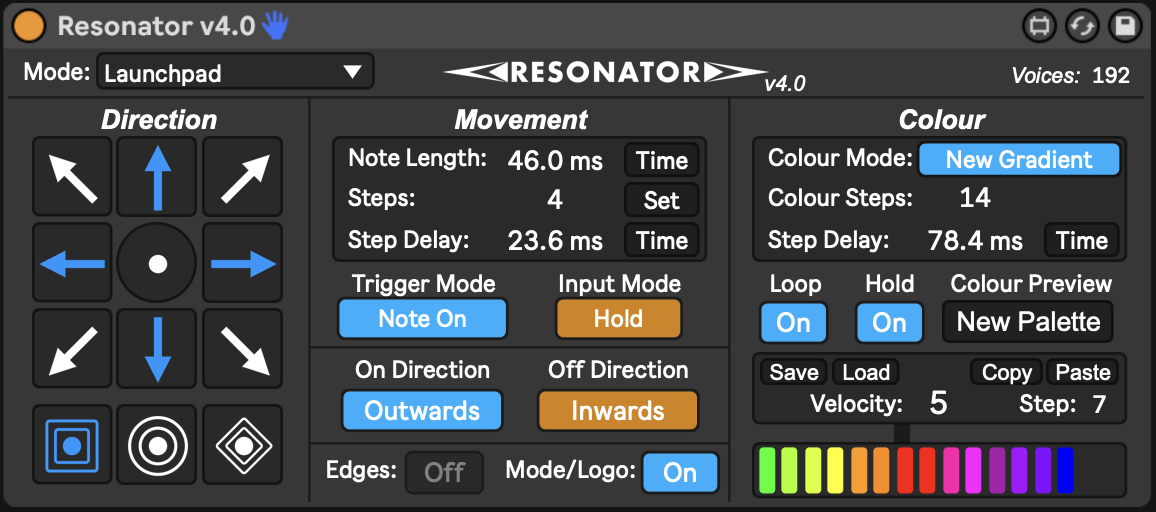Toggle the Loop On button
The height and width of the screenshot is (512, 1156).
[793, 323]
